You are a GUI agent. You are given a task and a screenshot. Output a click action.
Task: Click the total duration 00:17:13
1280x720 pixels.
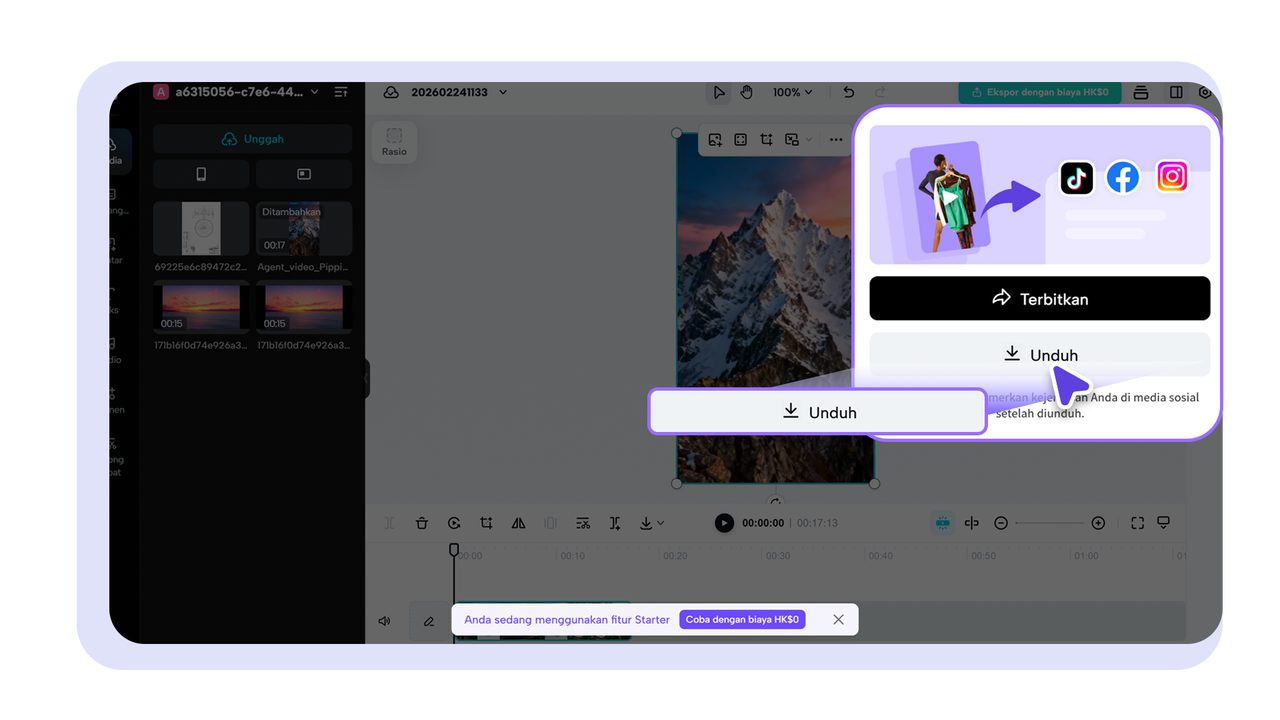817,523
